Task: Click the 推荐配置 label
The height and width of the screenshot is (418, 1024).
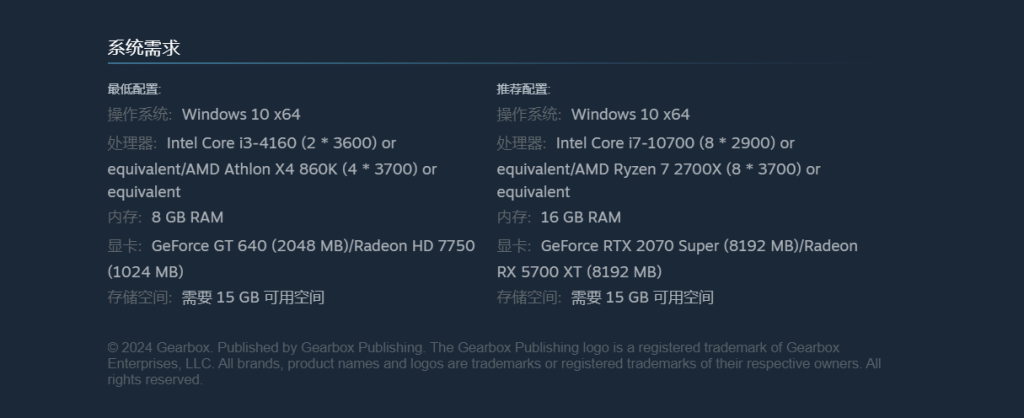Action: tap(523, 89)
